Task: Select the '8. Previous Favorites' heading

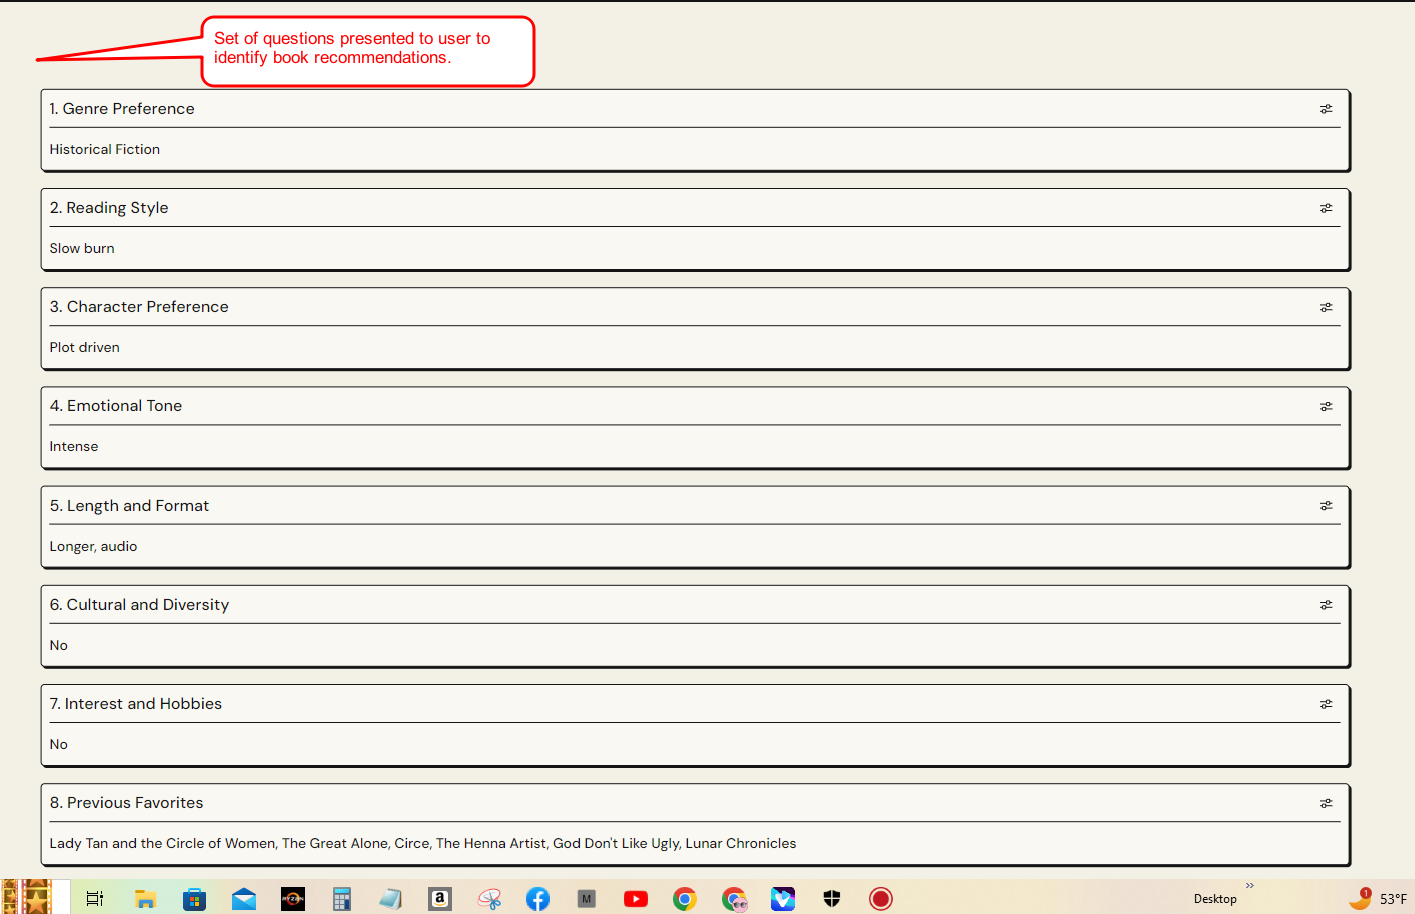Action: [127, 803]
